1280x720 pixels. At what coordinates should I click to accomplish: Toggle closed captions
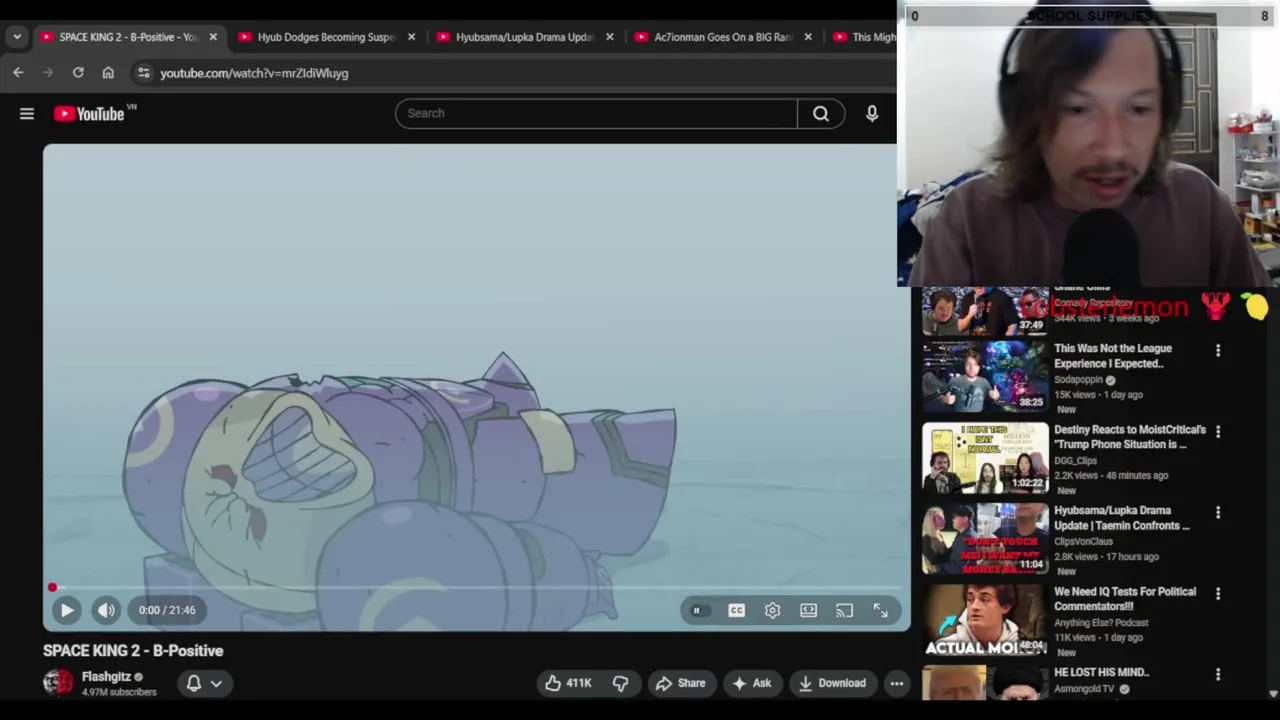(x=736, y=610)
